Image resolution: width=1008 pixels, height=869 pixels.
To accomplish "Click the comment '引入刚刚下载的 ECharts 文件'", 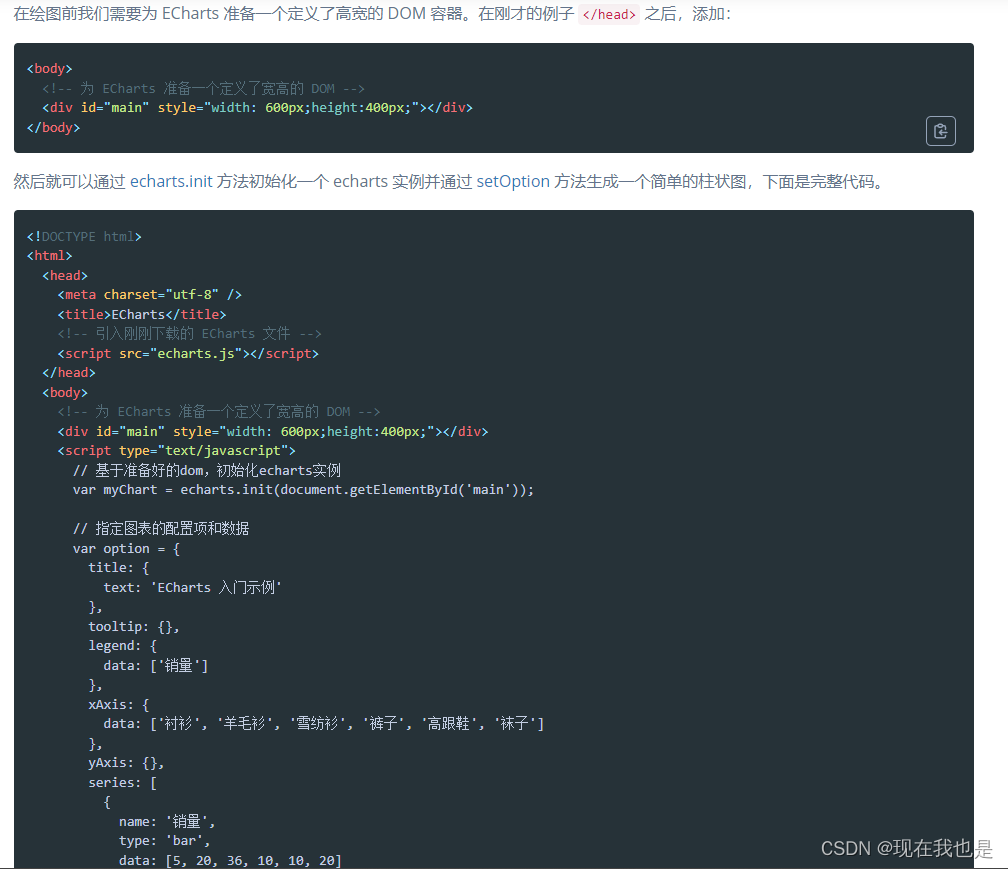I will click(190, 334).
